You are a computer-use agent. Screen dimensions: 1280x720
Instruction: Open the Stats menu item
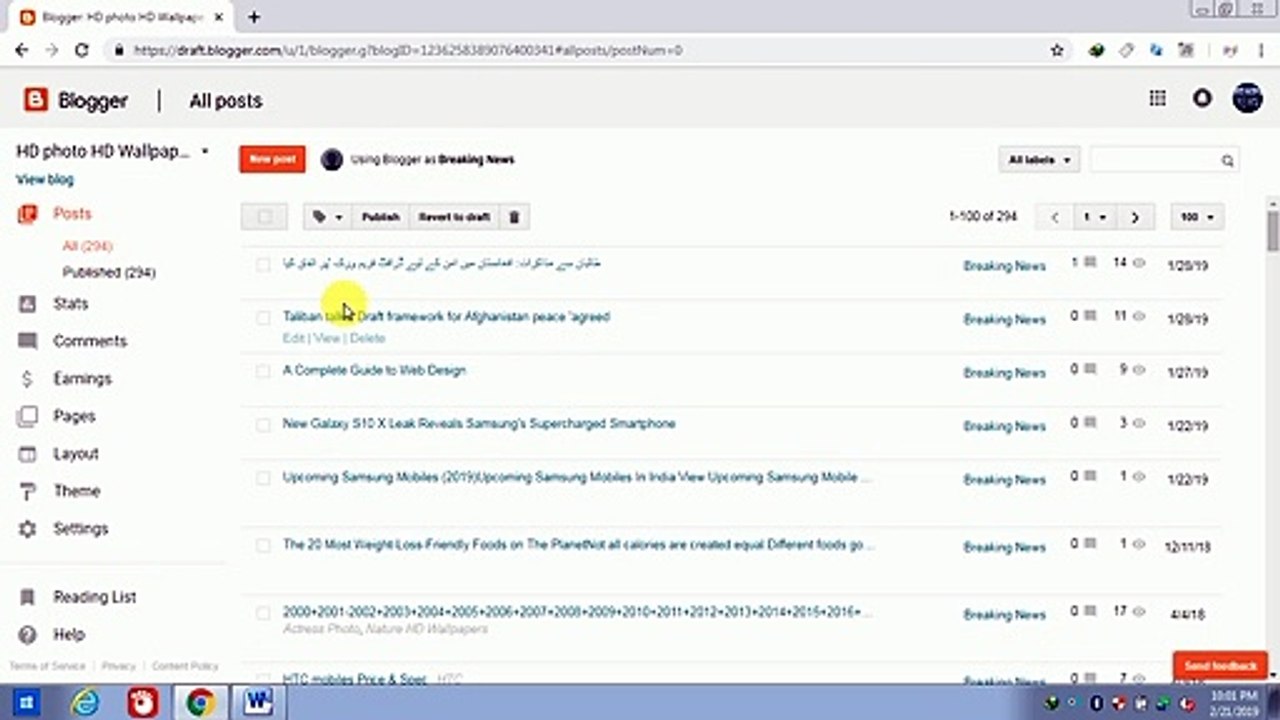pos(71,304)
